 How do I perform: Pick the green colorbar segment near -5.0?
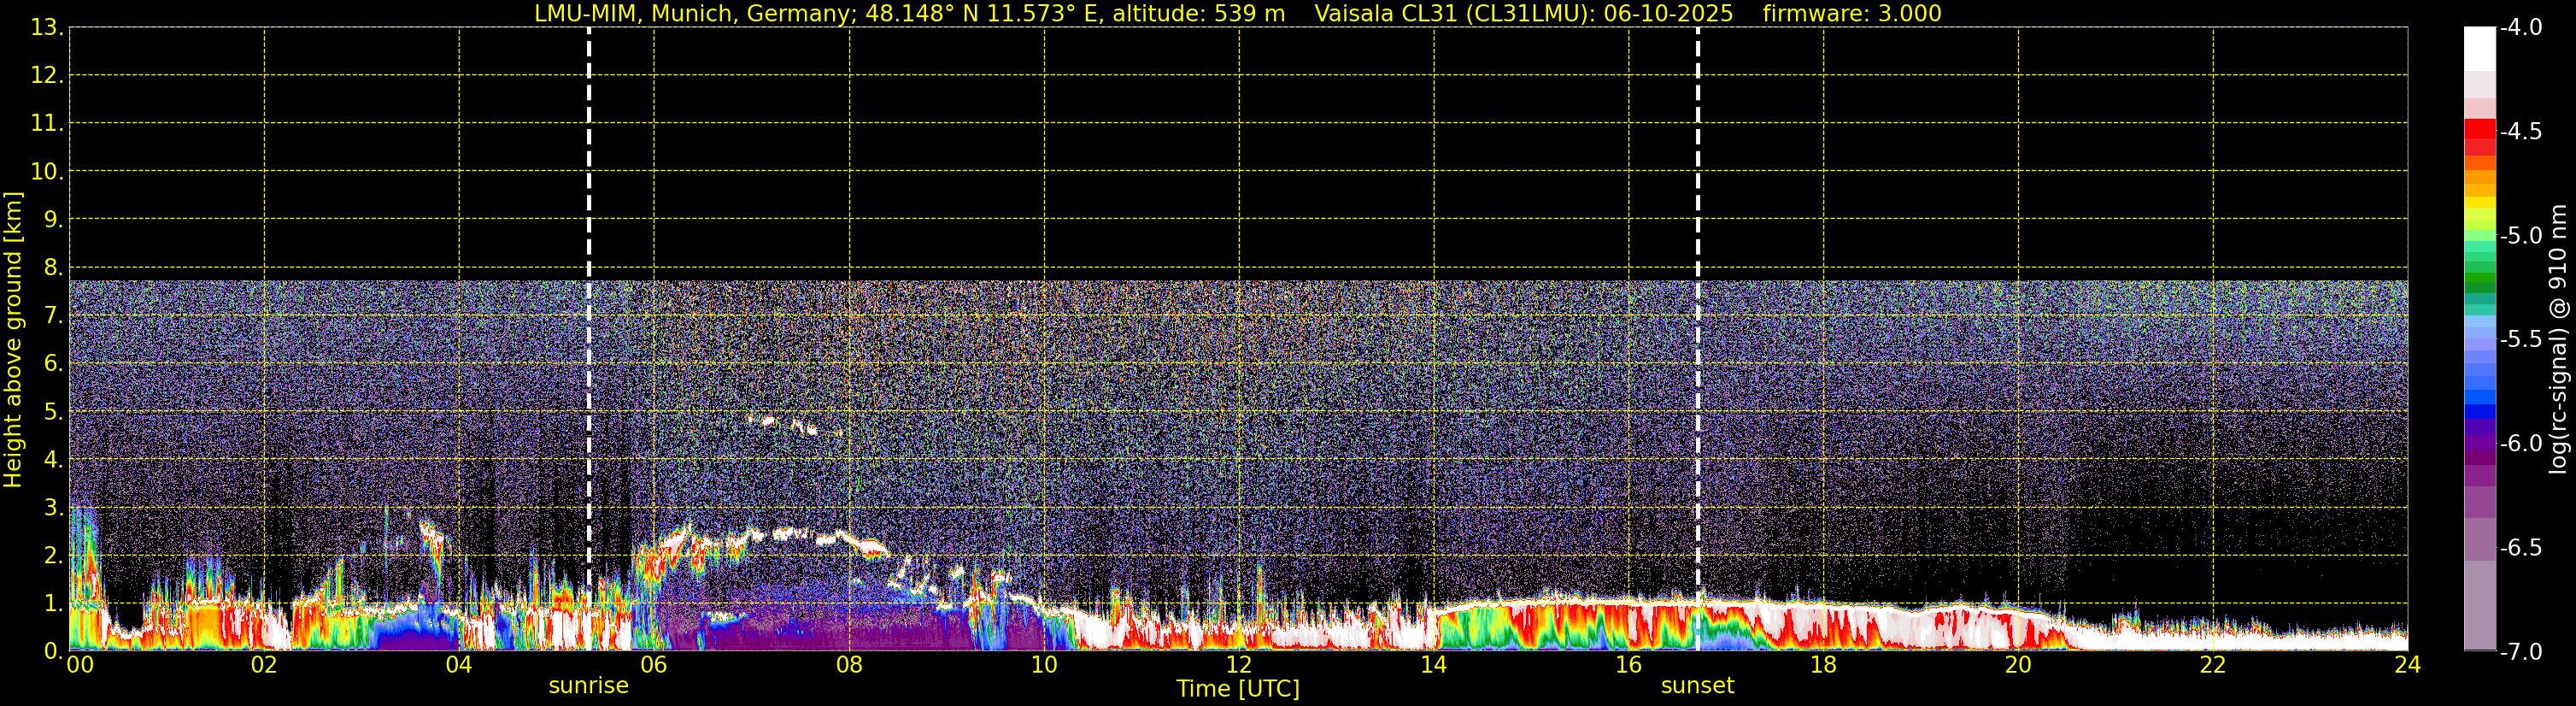point(2479,242)
